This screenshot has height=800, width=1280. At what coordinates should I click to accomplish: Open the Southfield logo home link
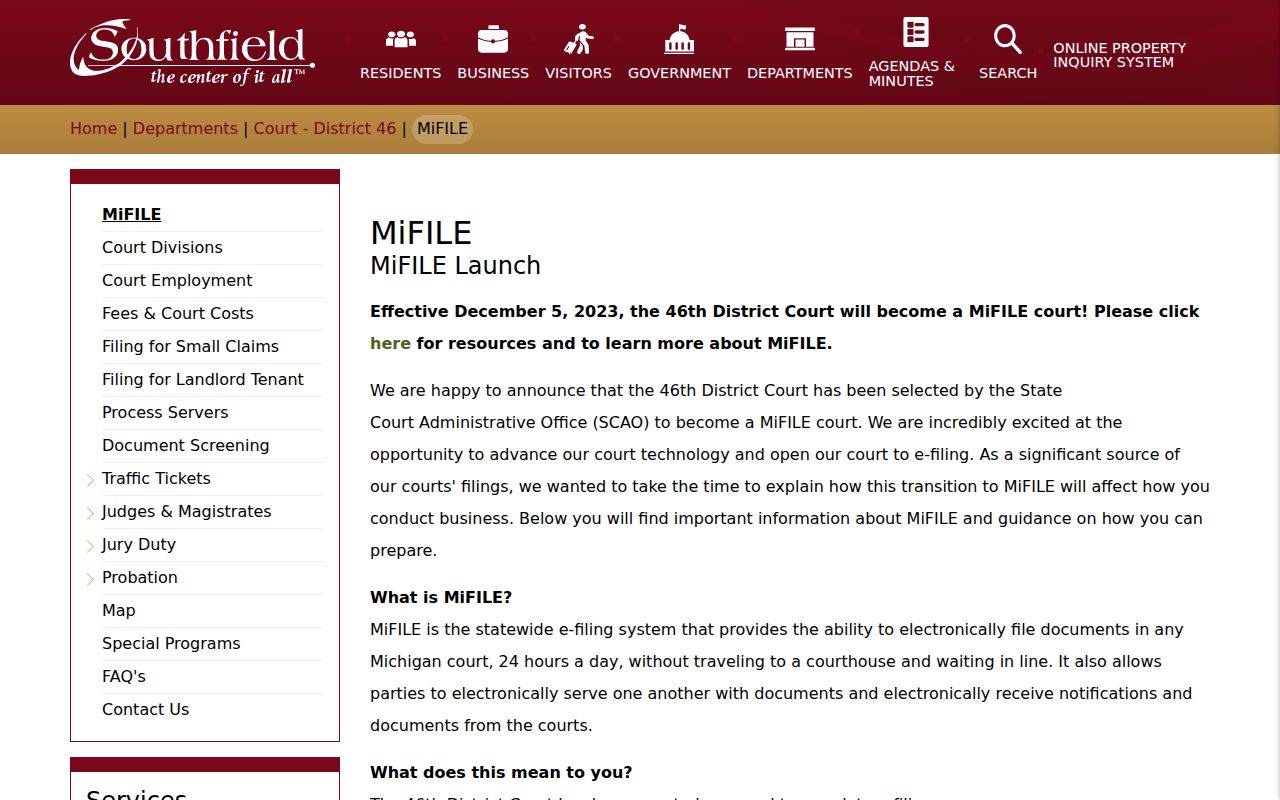coord(192,52)
